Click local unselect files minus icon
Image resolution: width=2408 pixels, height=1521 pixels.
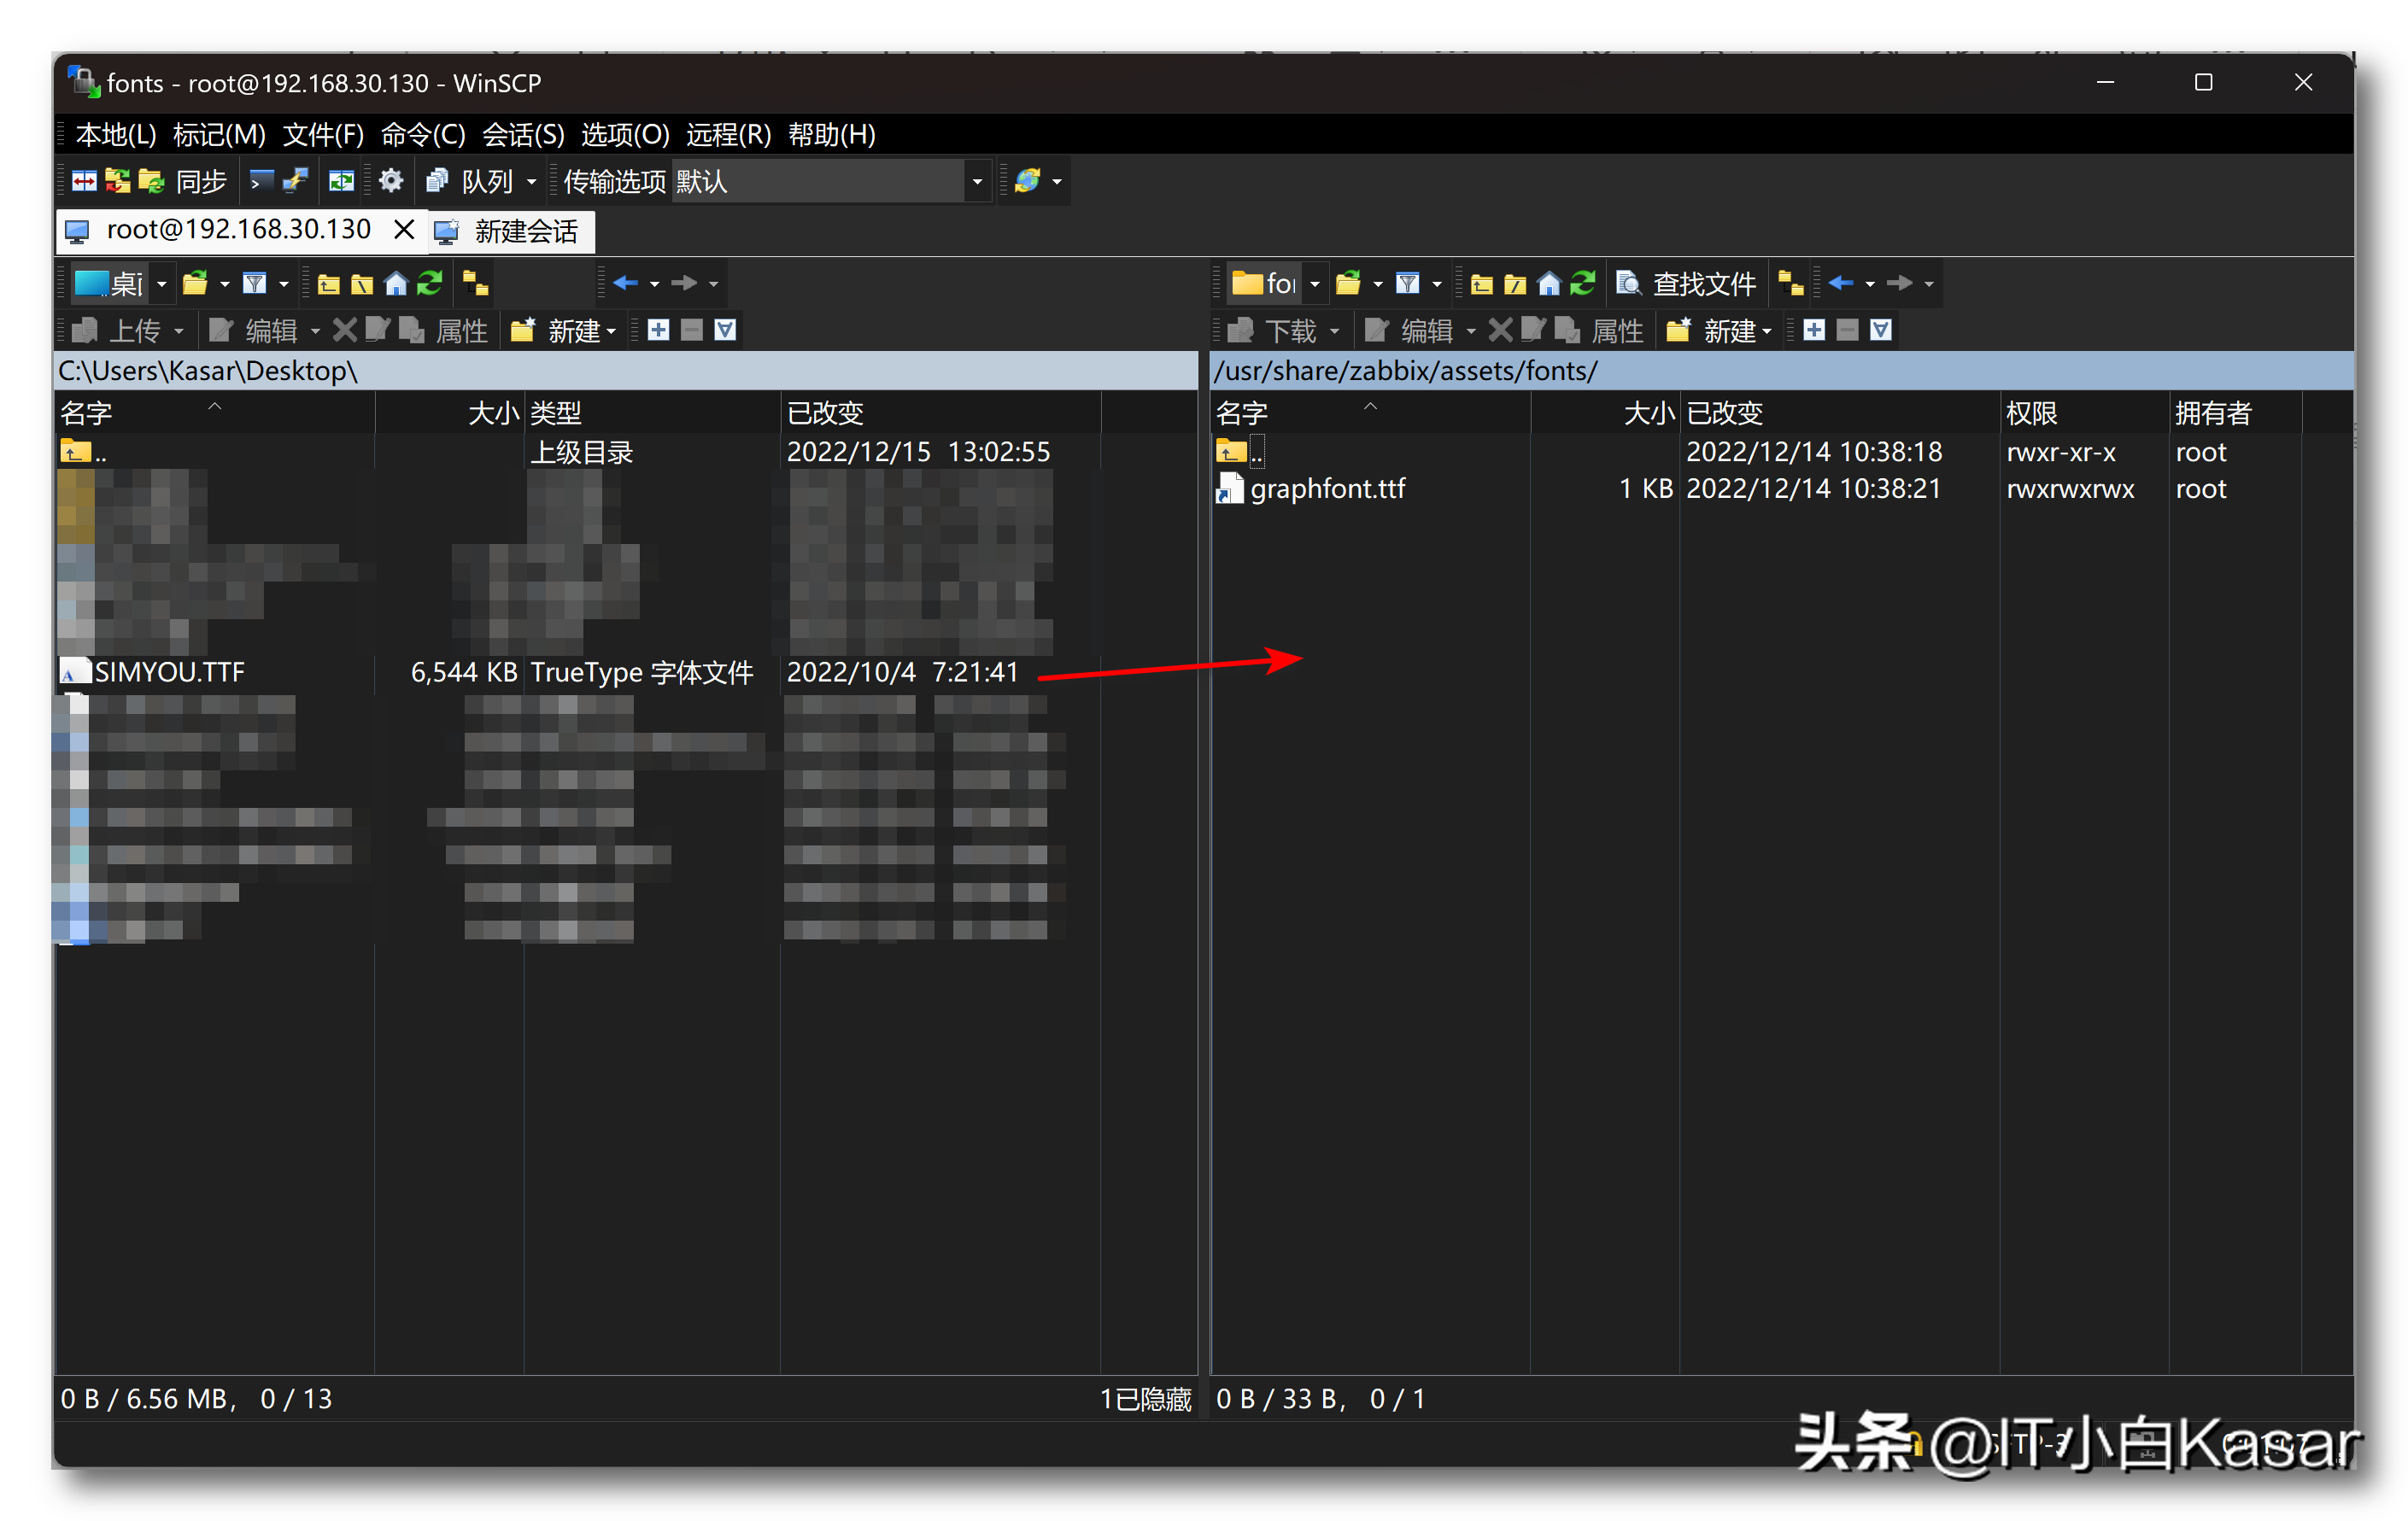pos(692,330)
